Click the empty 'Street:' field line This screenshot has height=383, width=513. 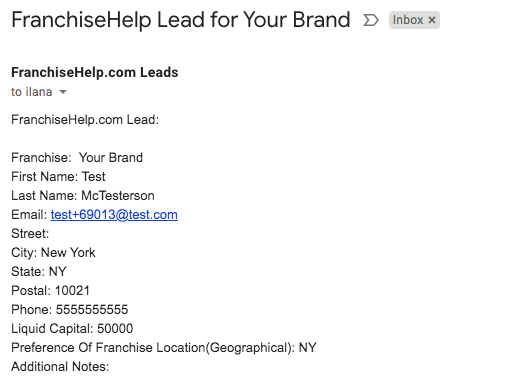point(30,234)
